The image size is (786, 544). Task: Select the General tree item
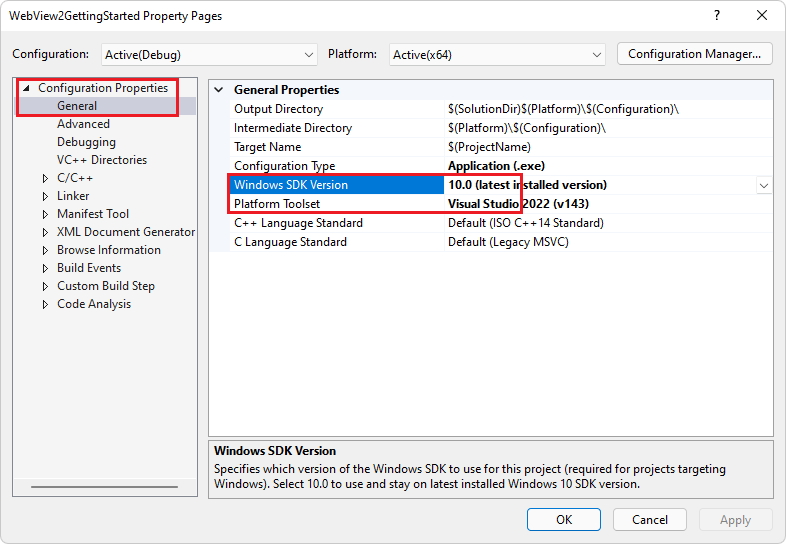pyautogui.click(x=77, y=106)
